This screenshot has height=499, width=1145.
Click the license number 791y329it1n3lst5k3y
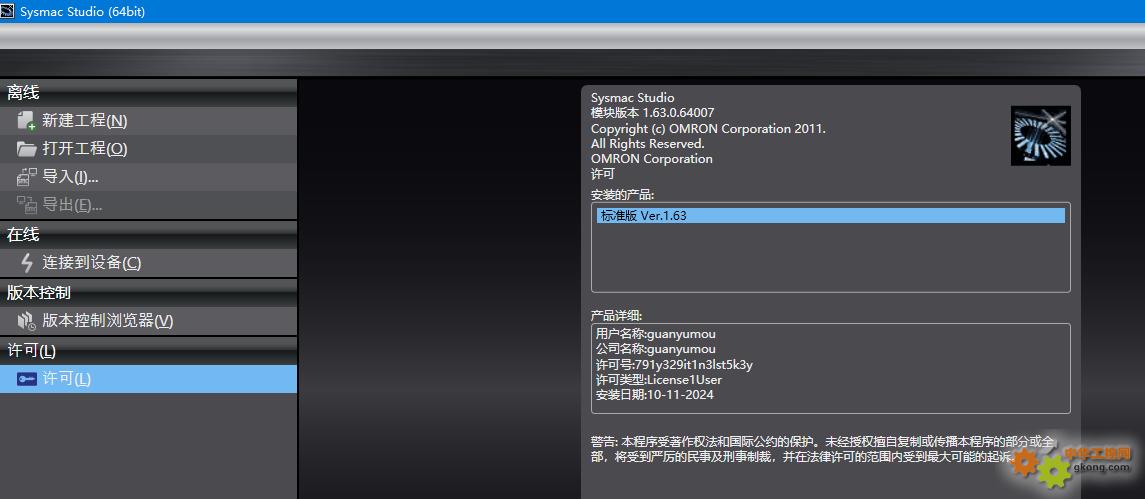pyautogui.click(x=694, y=365)
